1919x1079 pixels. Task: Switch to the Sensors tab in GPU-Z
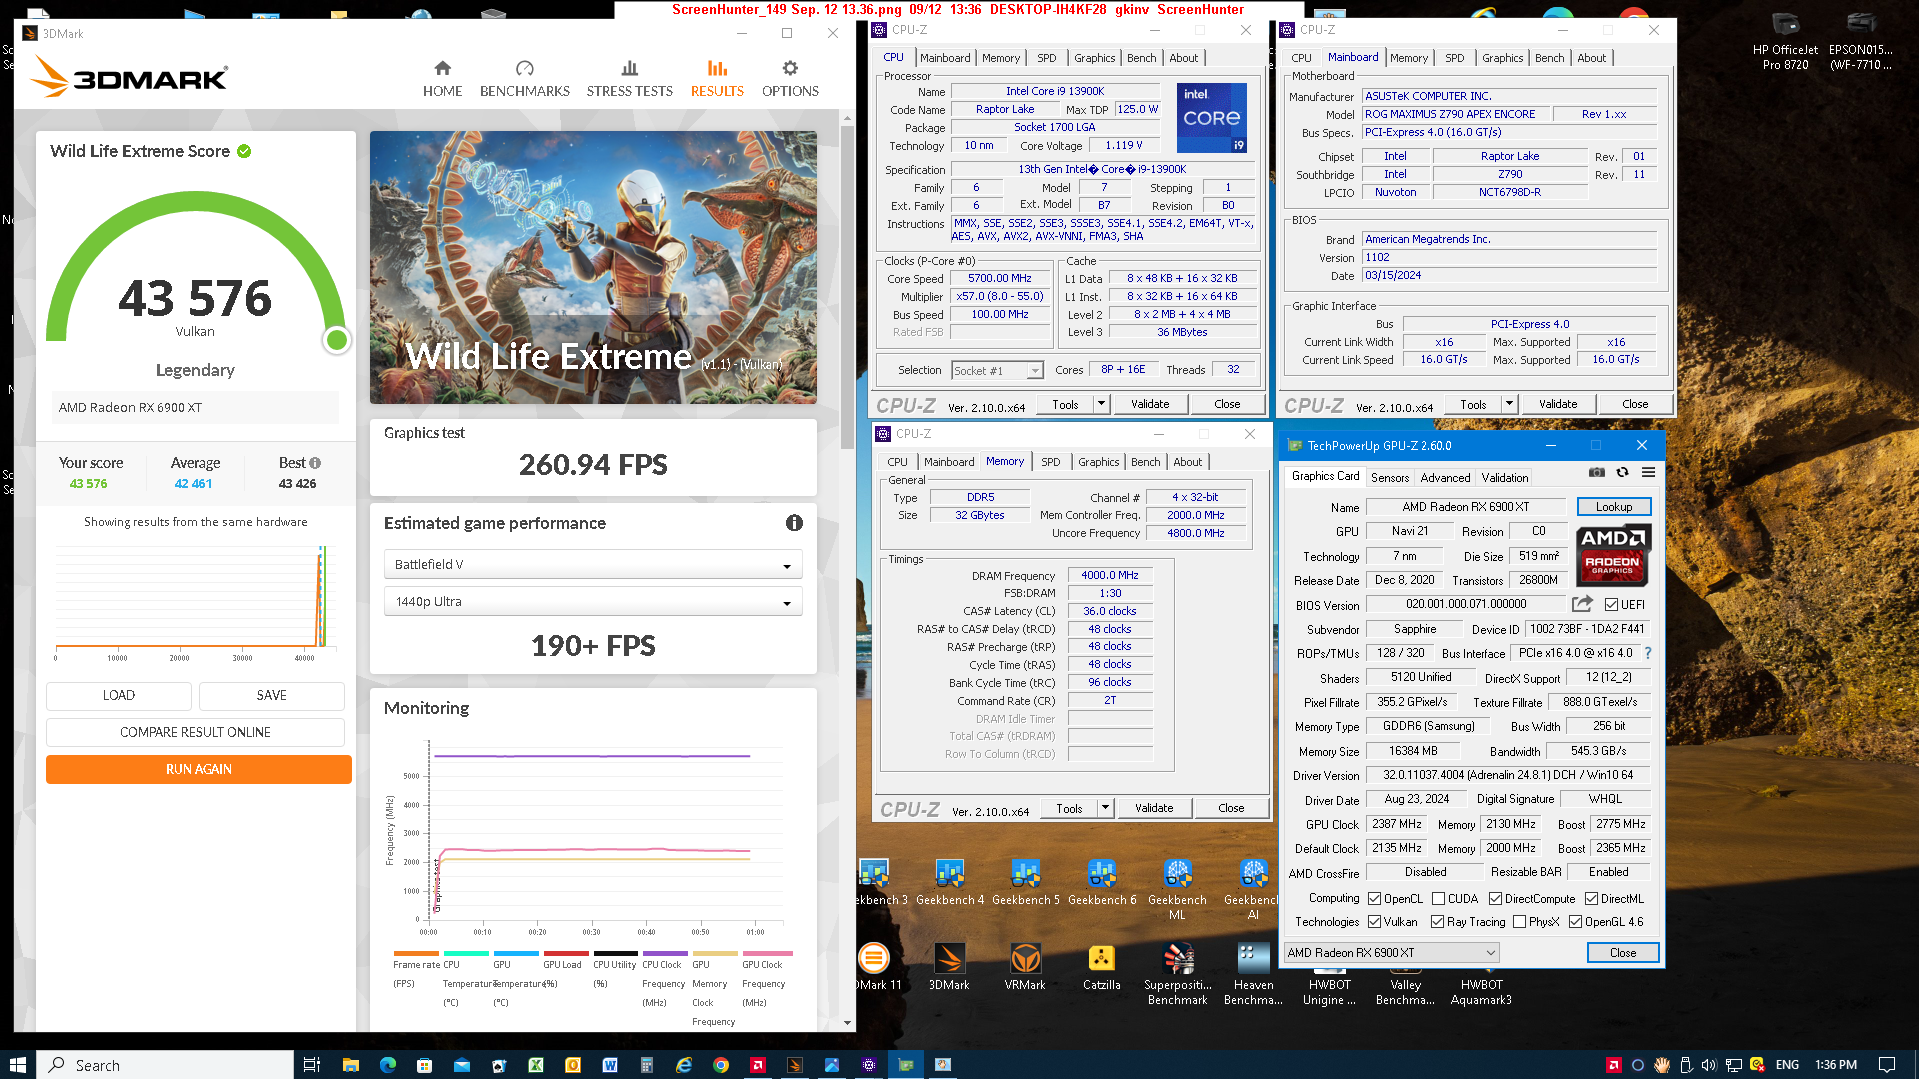[x=1390, y=478]
